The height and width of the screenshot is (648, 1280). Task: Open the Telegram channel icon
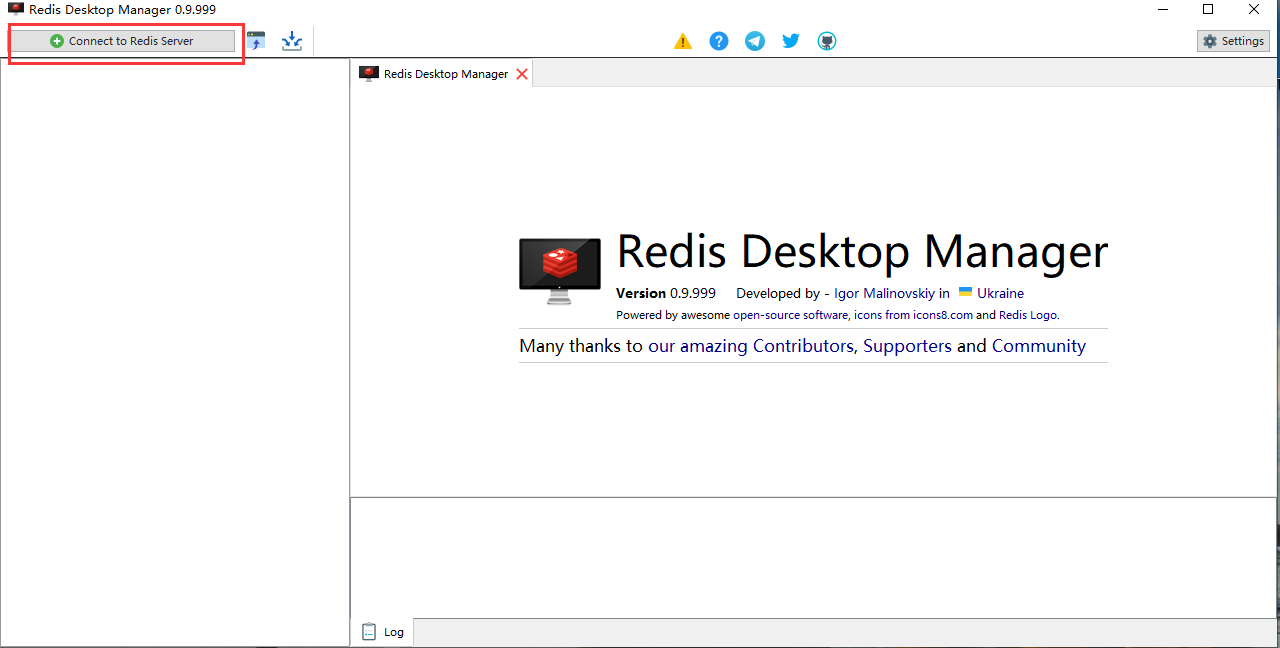tap(755, 41)
